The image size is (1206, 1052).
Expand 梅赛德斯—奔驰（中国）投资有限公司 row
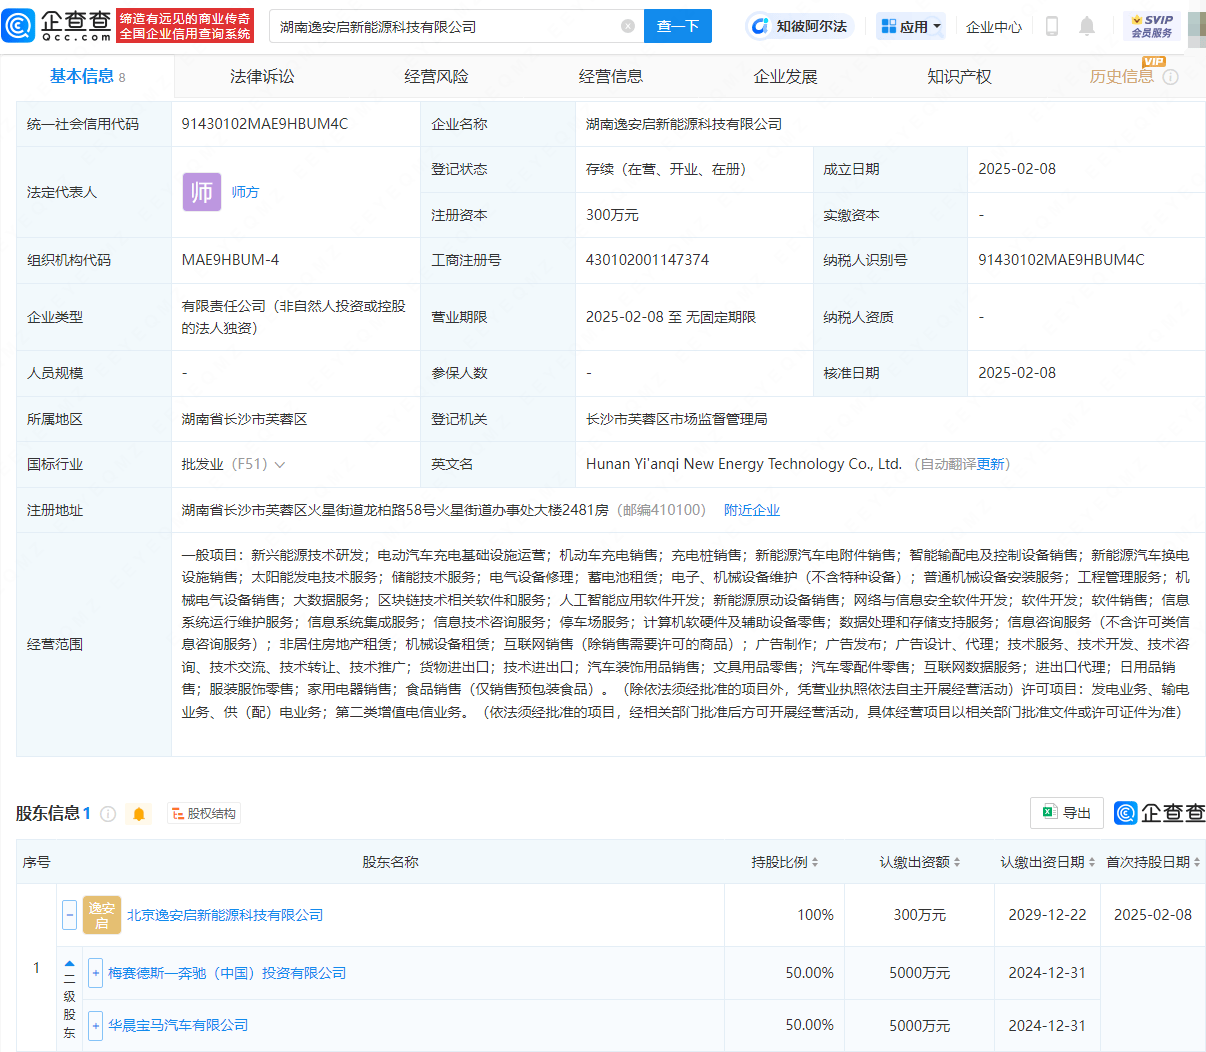pyautogui.click(x=96, y=973)
